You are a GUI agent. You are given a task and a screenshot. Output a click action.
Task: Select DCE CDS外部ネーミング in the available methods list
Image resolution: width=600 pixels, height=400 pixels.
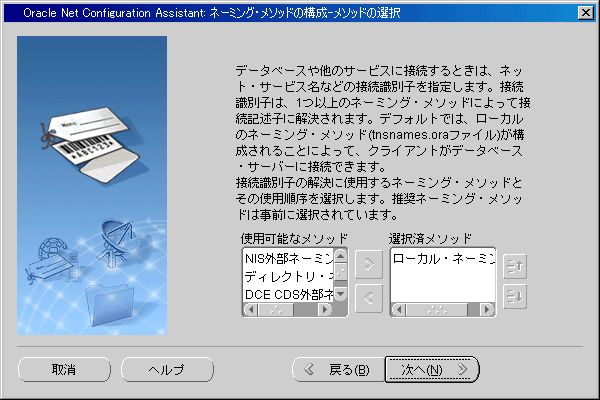(289, 294)
